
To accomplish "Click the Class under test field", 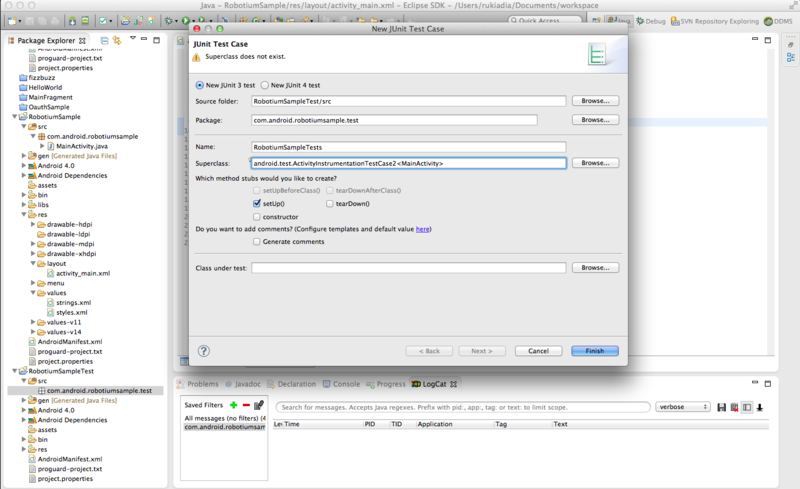I will coord(408,268).
